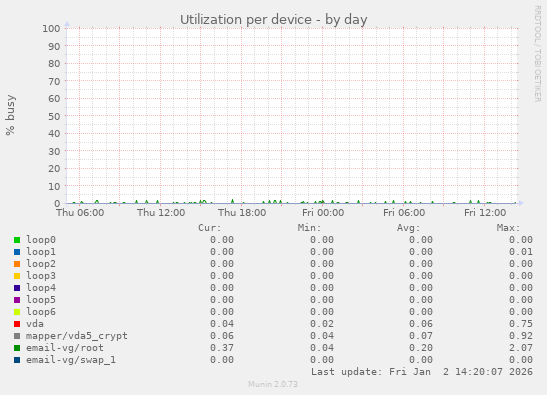Click the 50 y-axis tick label
The height and width of the screenshot is (395, 547).
pyautogui.click(x=54, y=116)
